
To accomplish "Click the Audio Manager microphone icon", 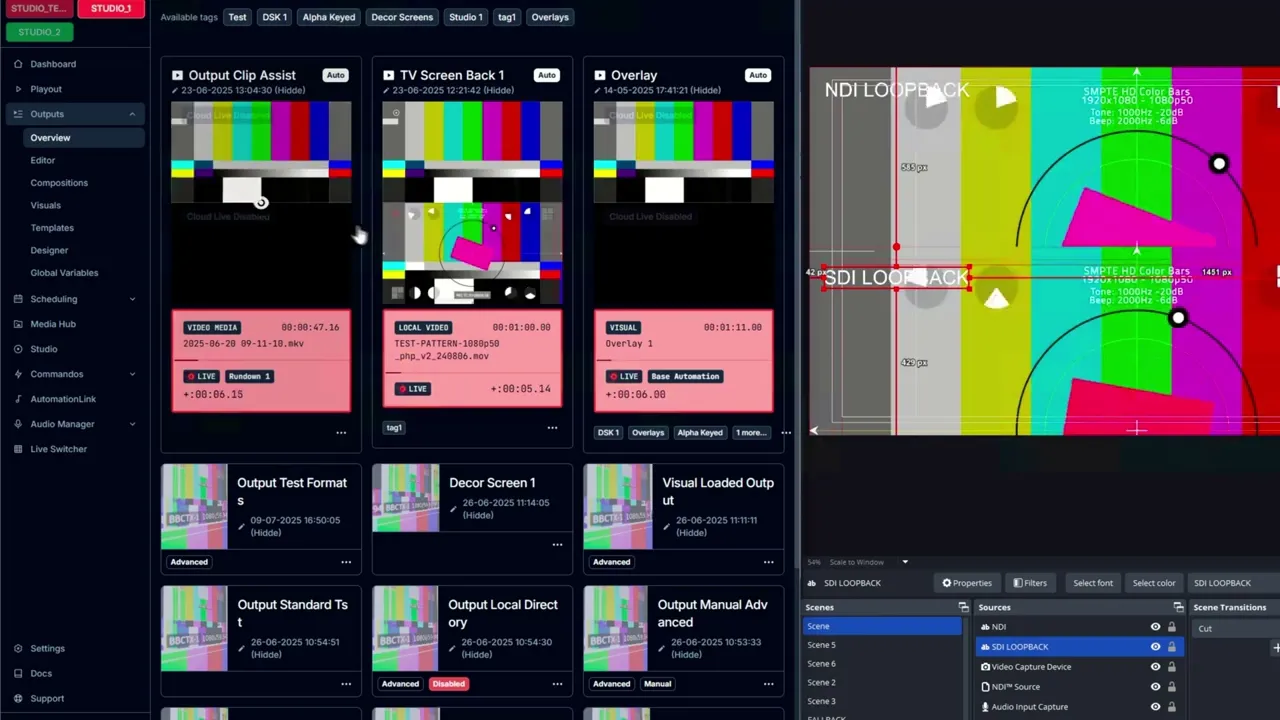I will (18, 424).
